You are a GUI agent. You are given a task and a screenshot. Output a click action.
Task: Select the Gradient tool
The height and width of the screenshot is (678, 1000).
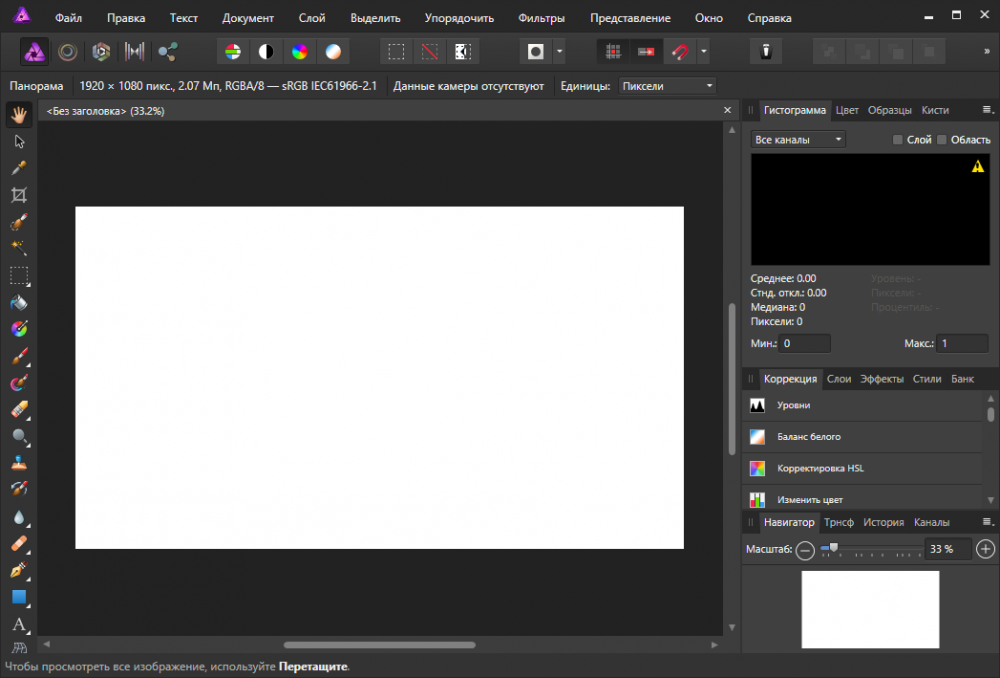coord(19,329)
